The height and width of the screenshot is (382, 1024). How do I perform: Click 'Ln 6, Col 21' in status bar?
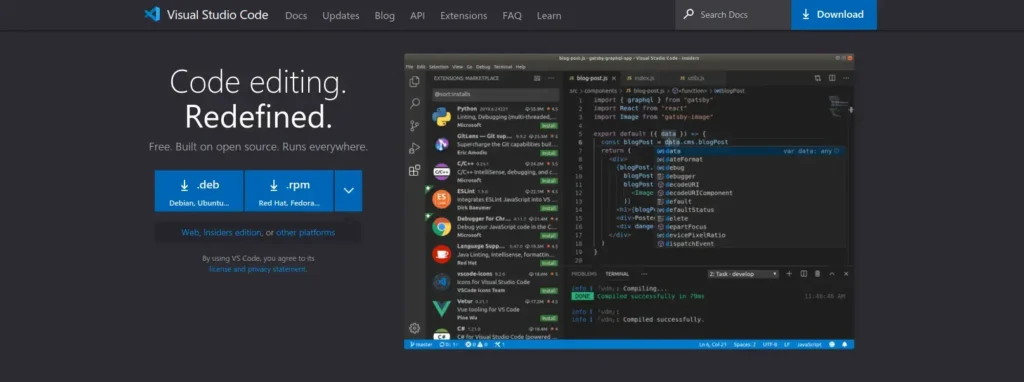click(x=712, y=344)
